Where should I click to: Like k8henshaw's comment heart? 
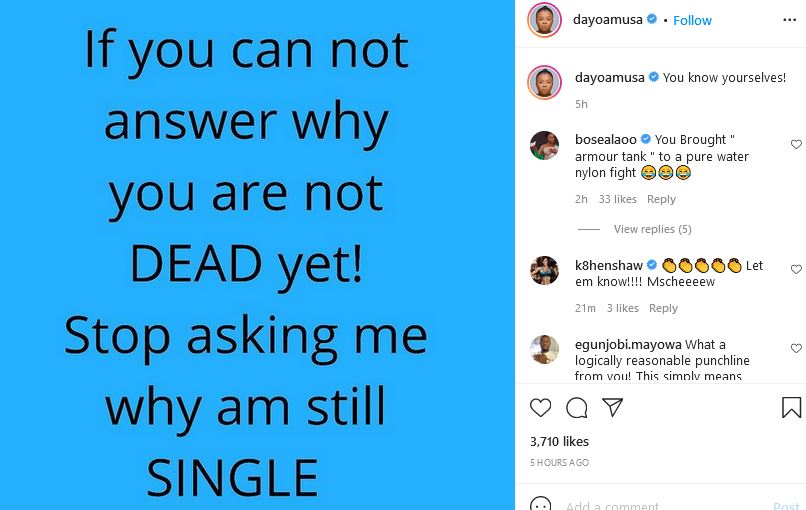pos(796,269)
